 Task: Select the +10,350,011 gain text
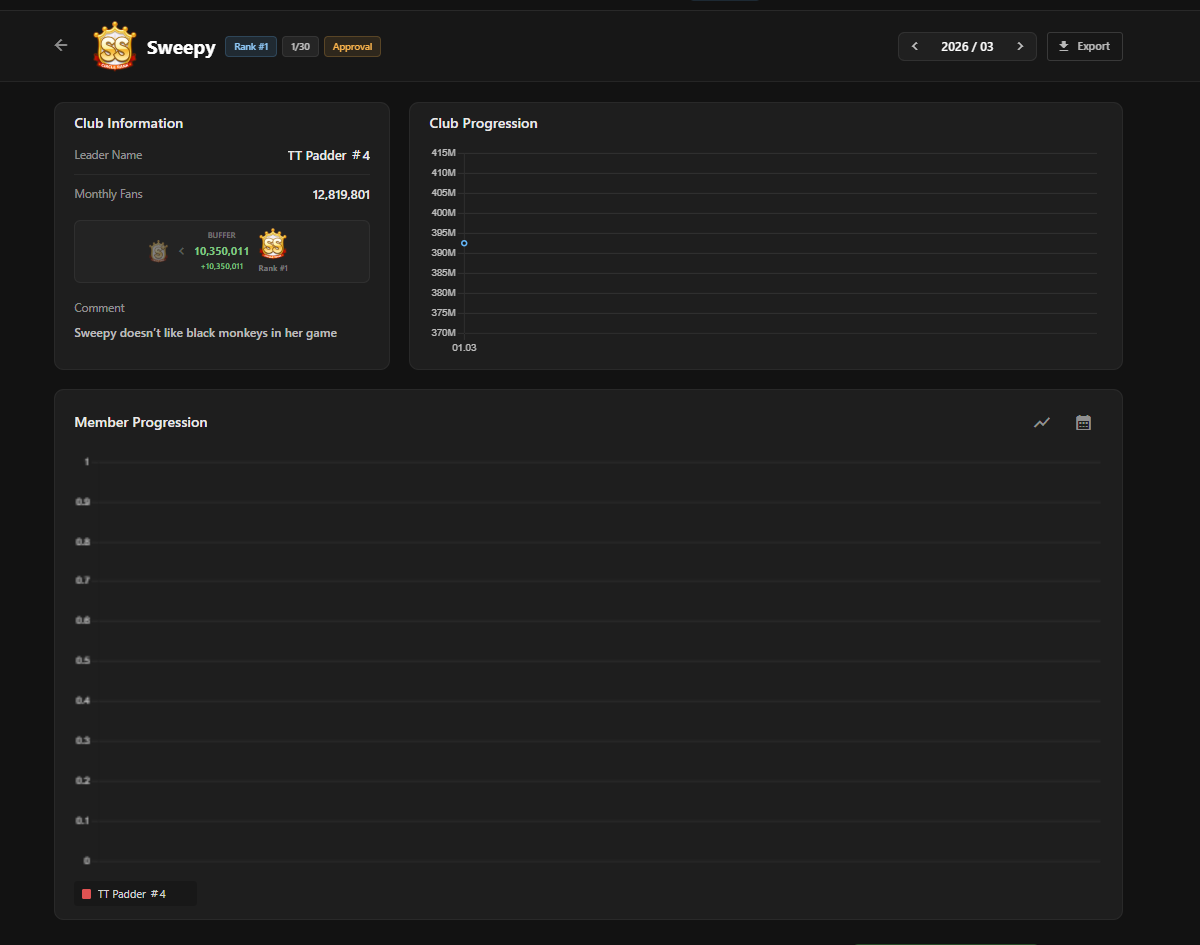[222, 266]
